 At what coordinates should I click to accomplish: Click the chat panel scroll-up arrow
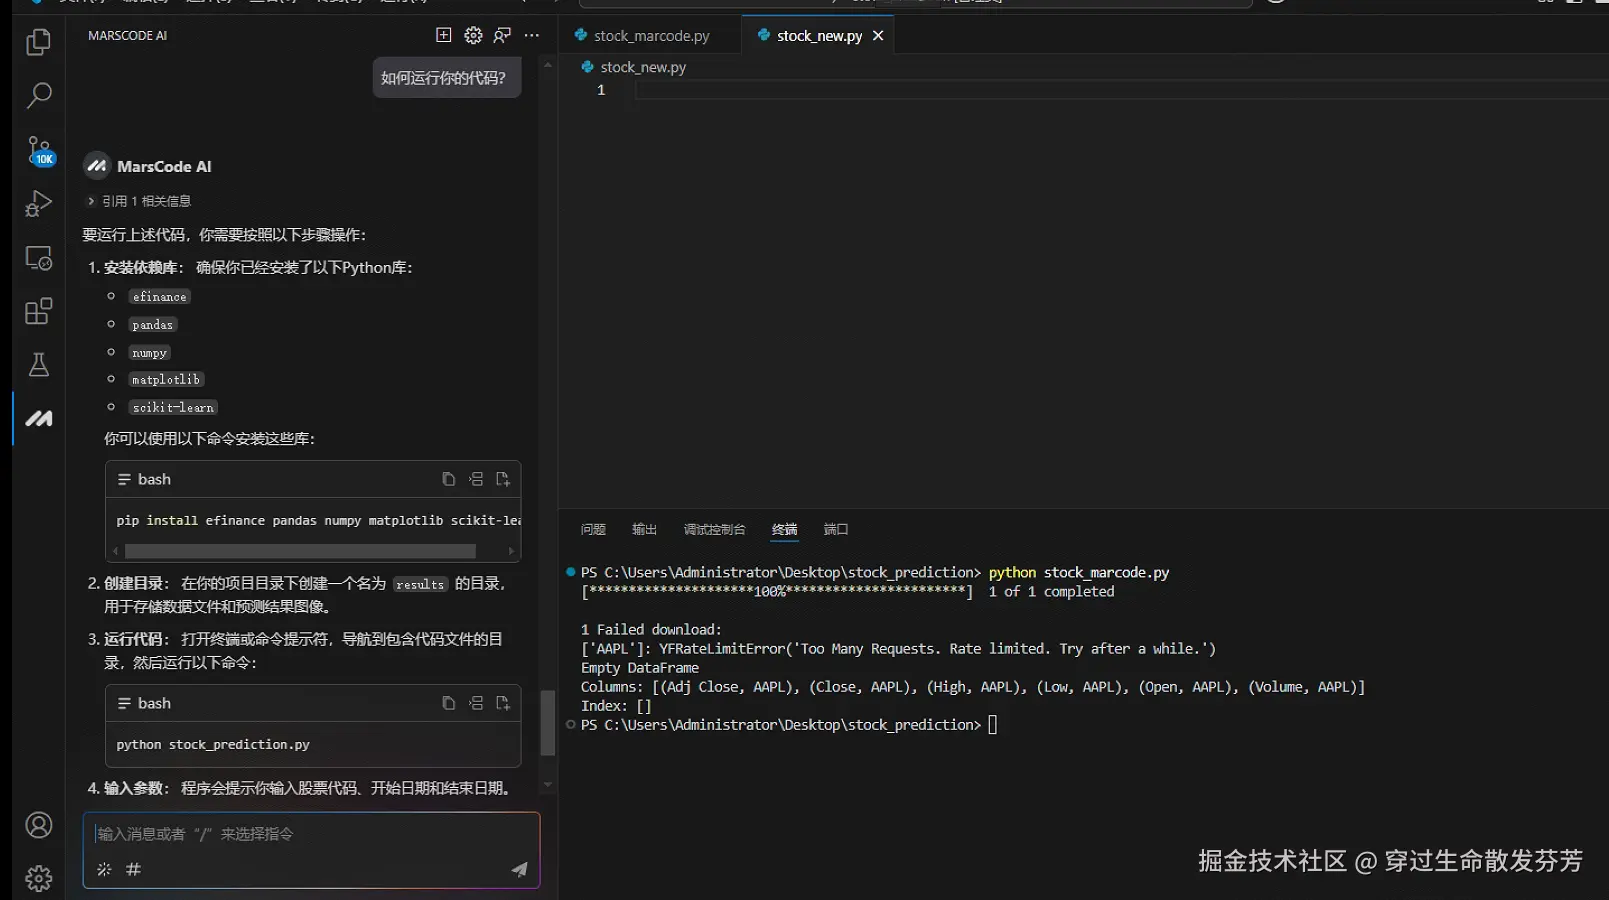point(547,64)
